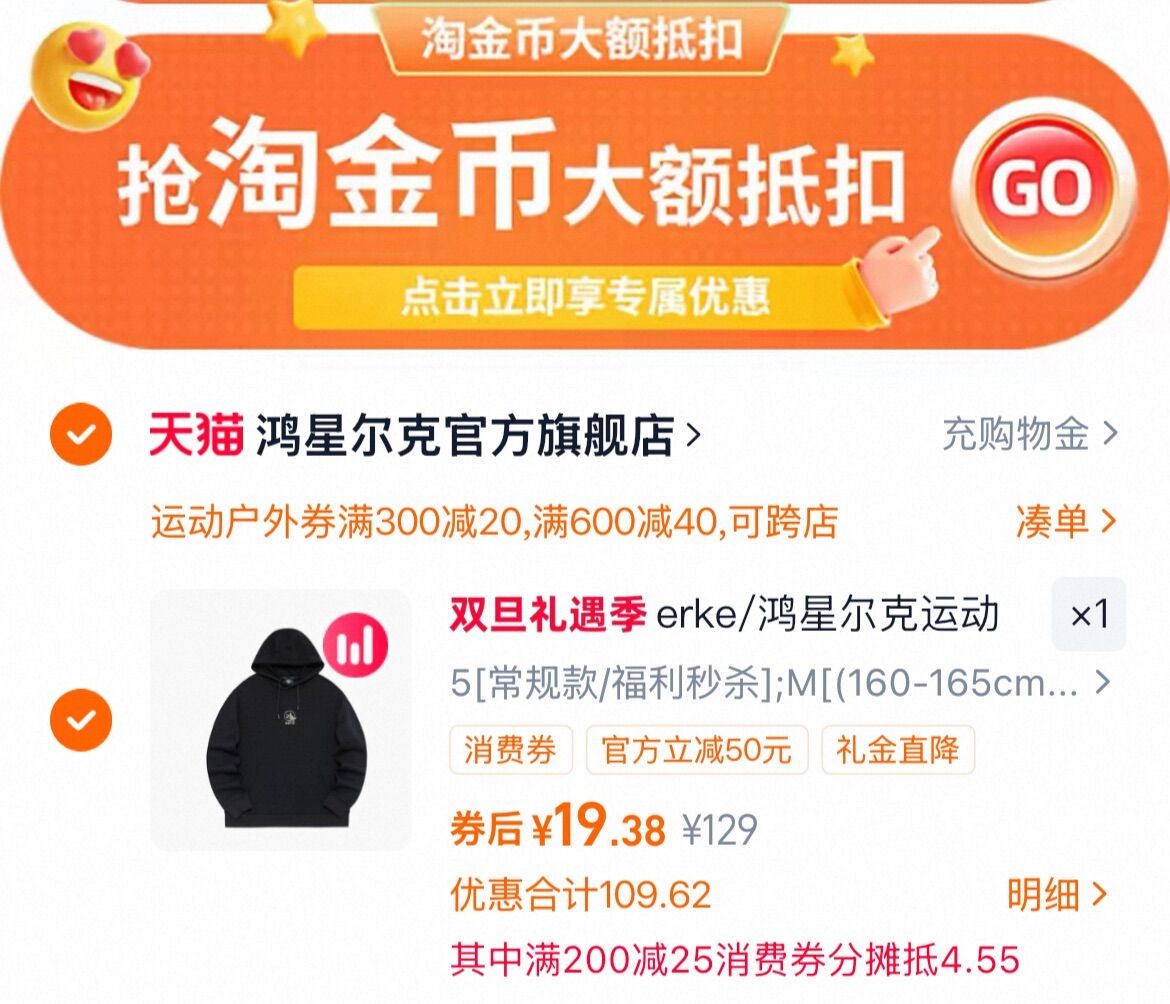Tap 凑单 to add more items
The image size is (1170, 1004).
click(x=1066, y=521)
